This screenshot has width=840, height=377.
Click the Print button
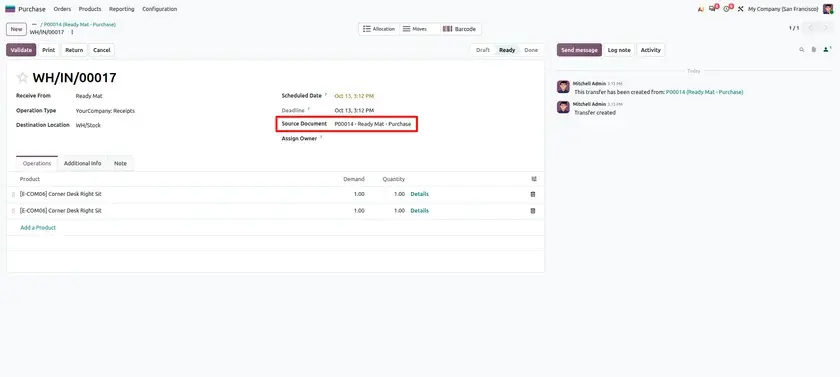pos(49,50)
